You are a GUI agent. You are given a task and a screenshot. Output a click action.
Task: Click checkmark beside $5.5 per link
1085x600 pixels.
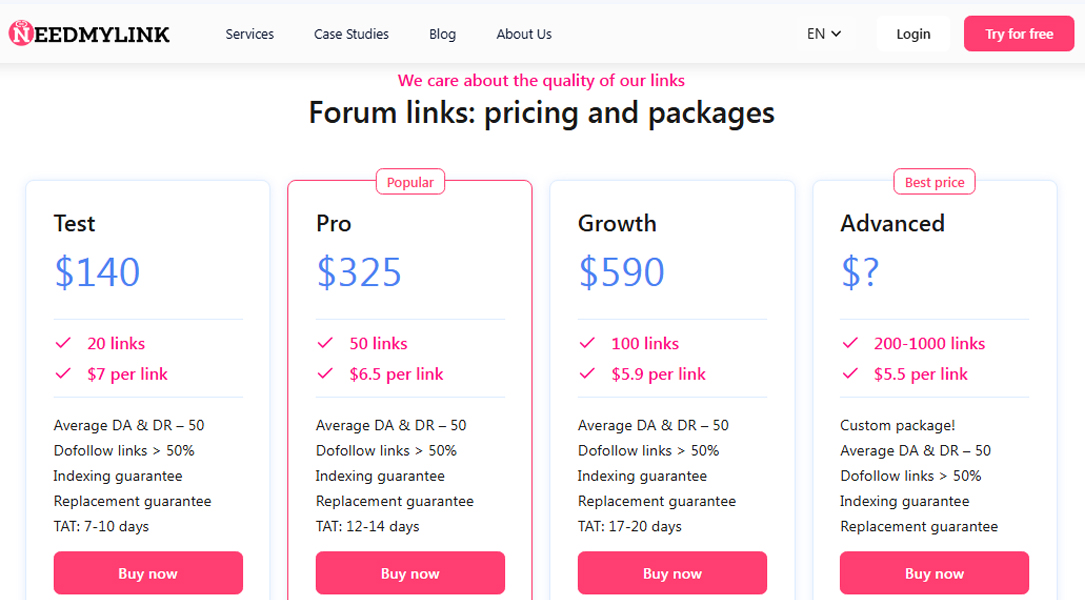click(x=850, y=374)
